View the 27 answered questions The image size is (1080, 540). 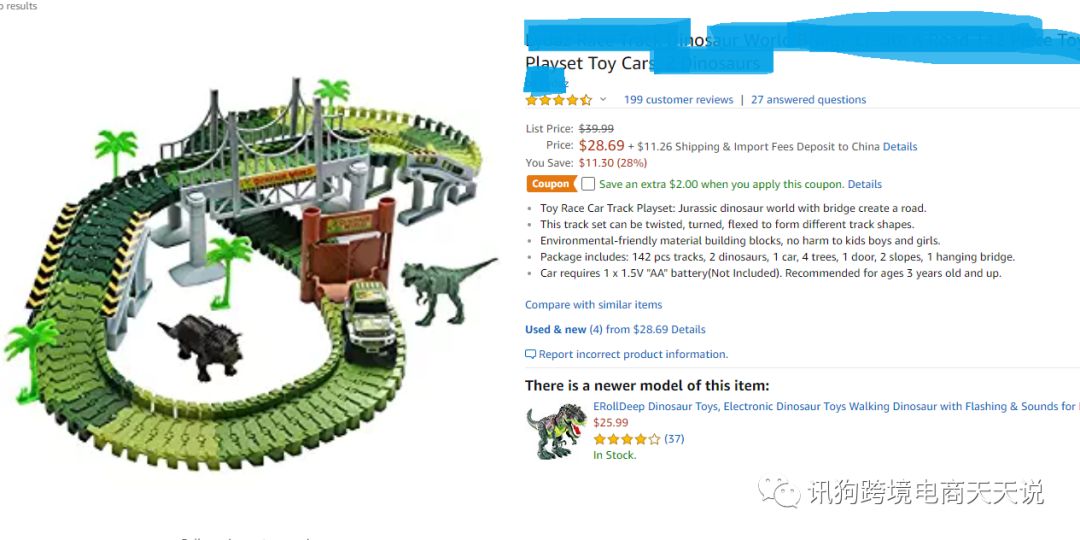click(808, 100)
